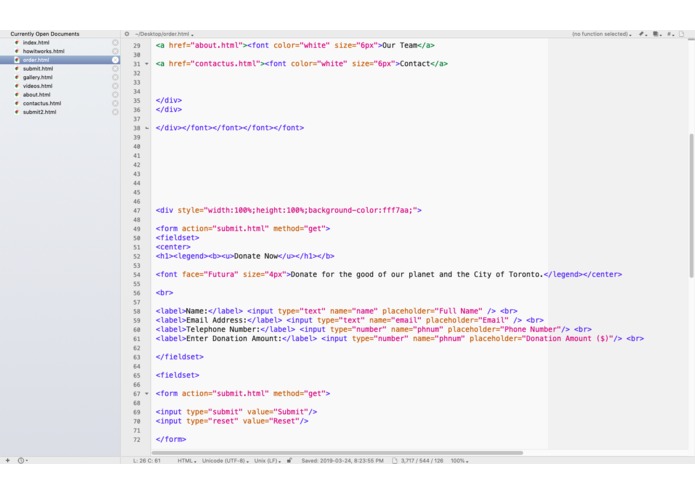Click the </fieldset> tag on line 63
695x494 pixels.
pyautogui.click(x=180, y=357)
